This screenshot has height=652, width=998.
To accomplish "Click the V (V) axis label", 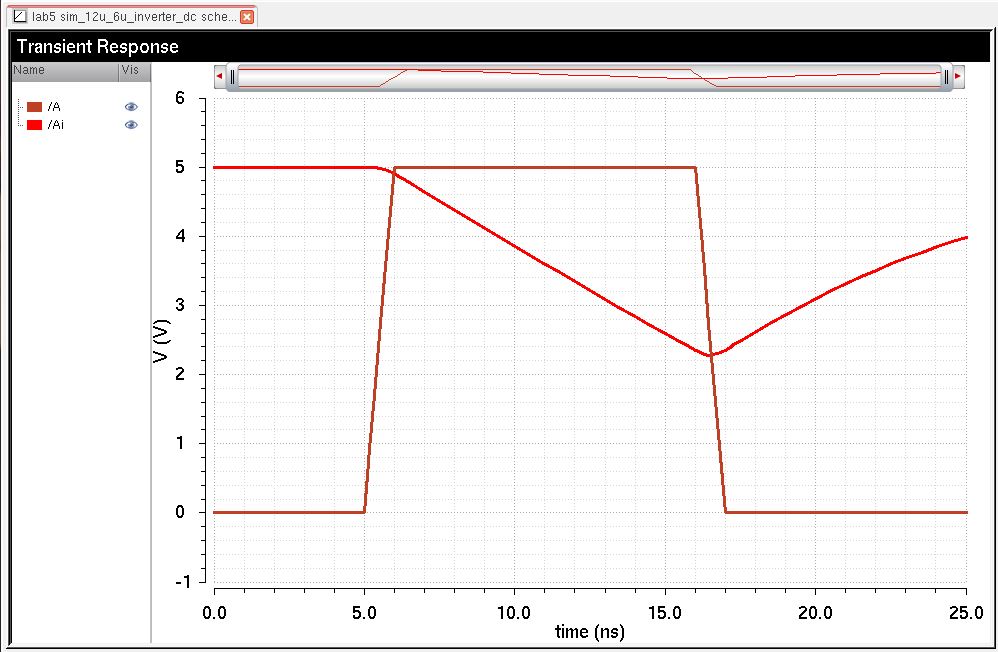I will (162, 341).
